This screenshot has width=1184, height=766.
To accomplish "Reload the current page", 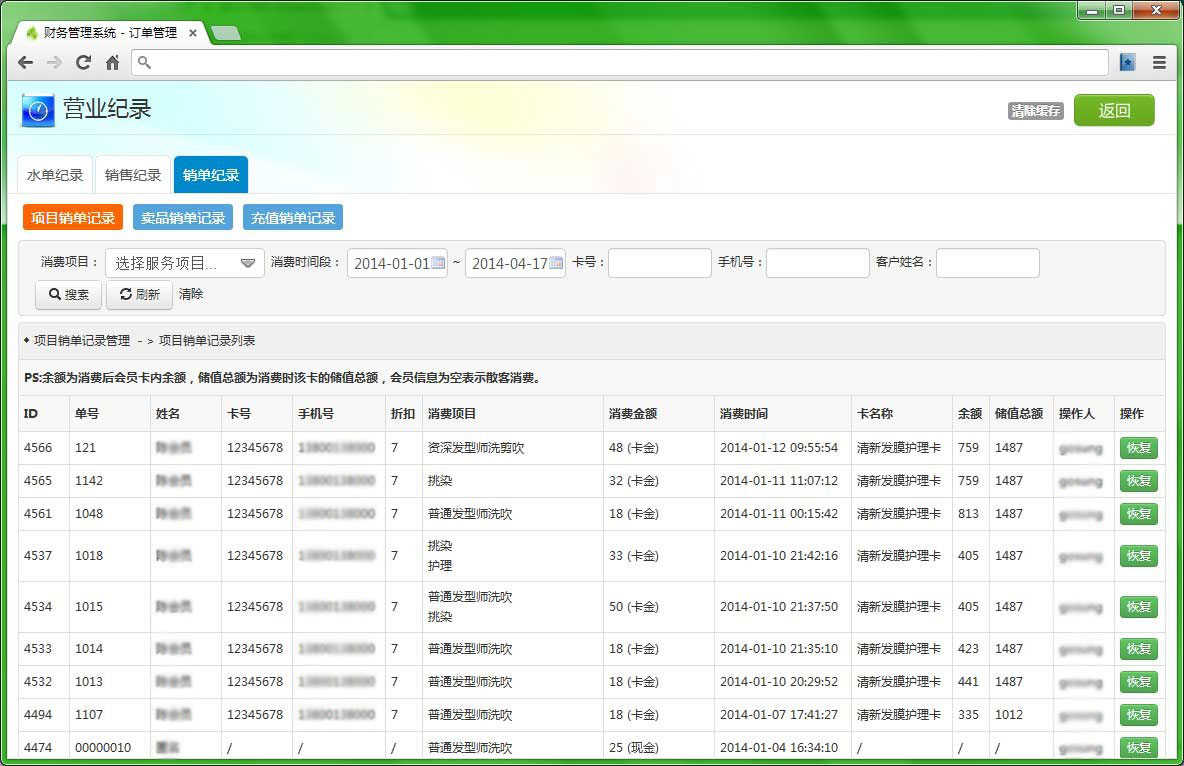I will coord(83,63).
